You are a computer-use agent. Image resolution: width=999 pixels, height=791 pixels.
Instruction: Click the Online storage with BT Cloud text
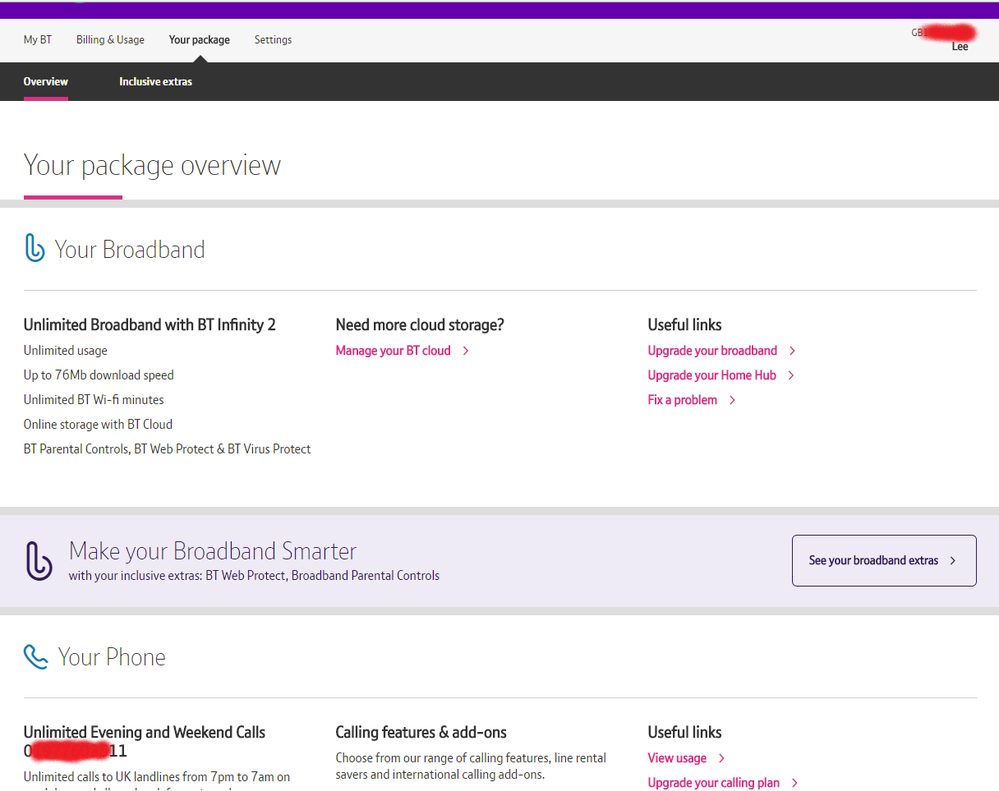[x=98, y=424]
